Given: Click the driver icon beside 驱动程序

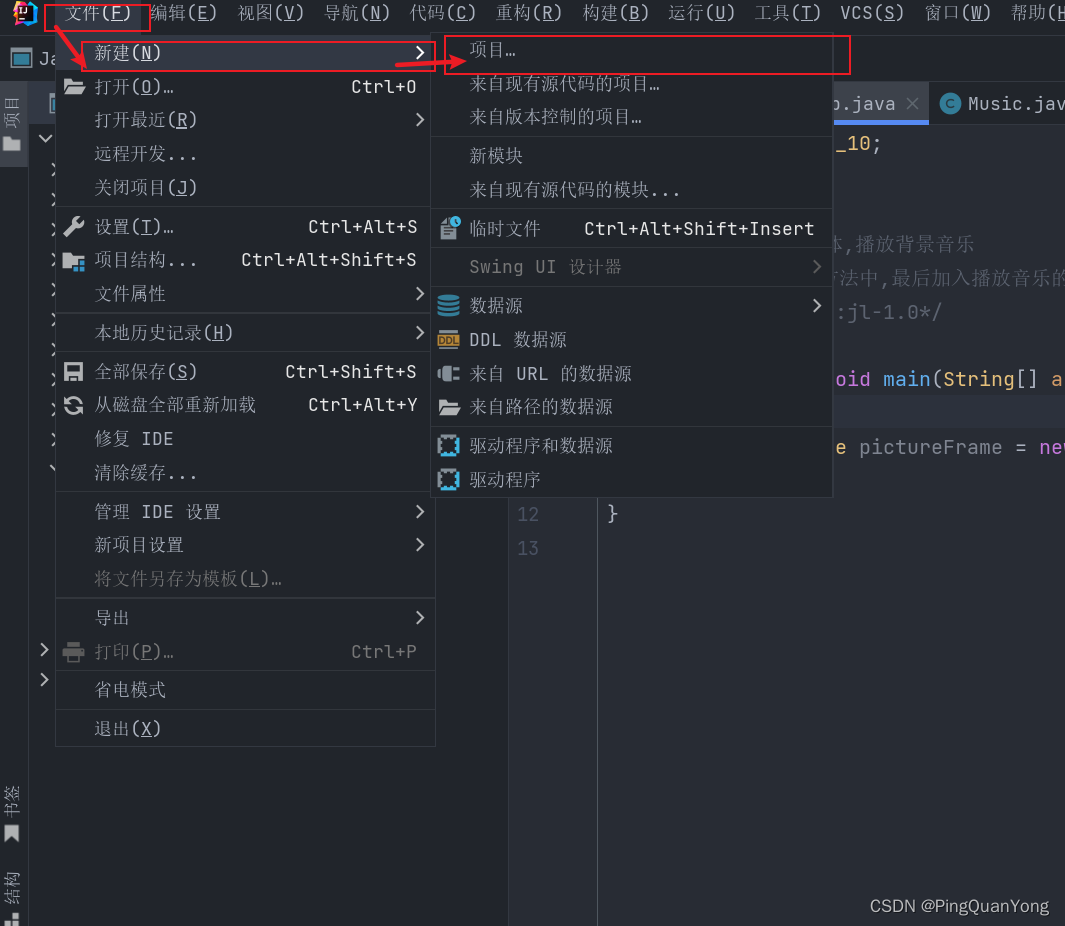Looking at the screenshot, I should (448, 480).
